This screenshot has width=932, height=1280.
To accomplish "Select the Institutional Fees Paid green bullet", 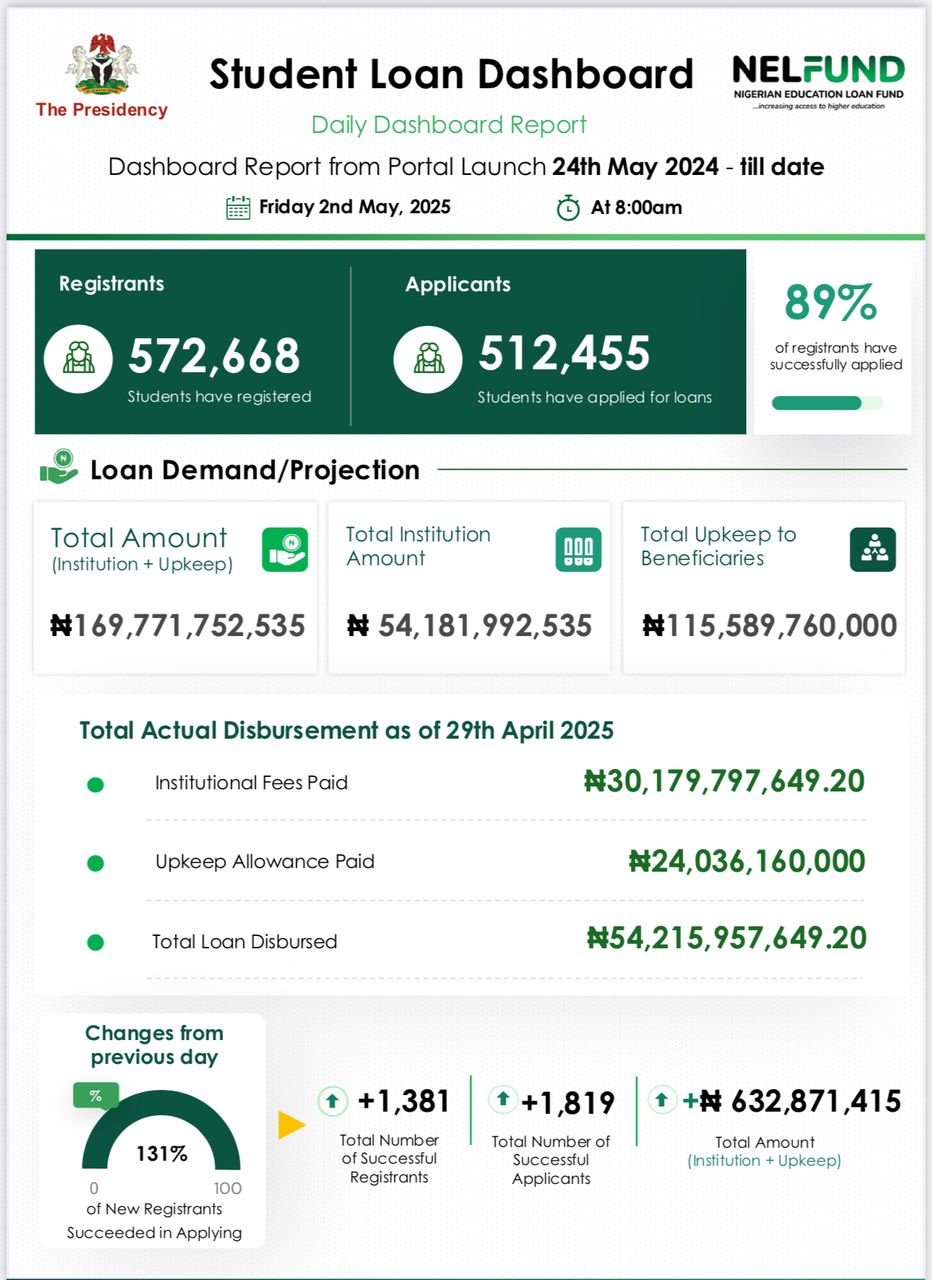I will 96,785.
